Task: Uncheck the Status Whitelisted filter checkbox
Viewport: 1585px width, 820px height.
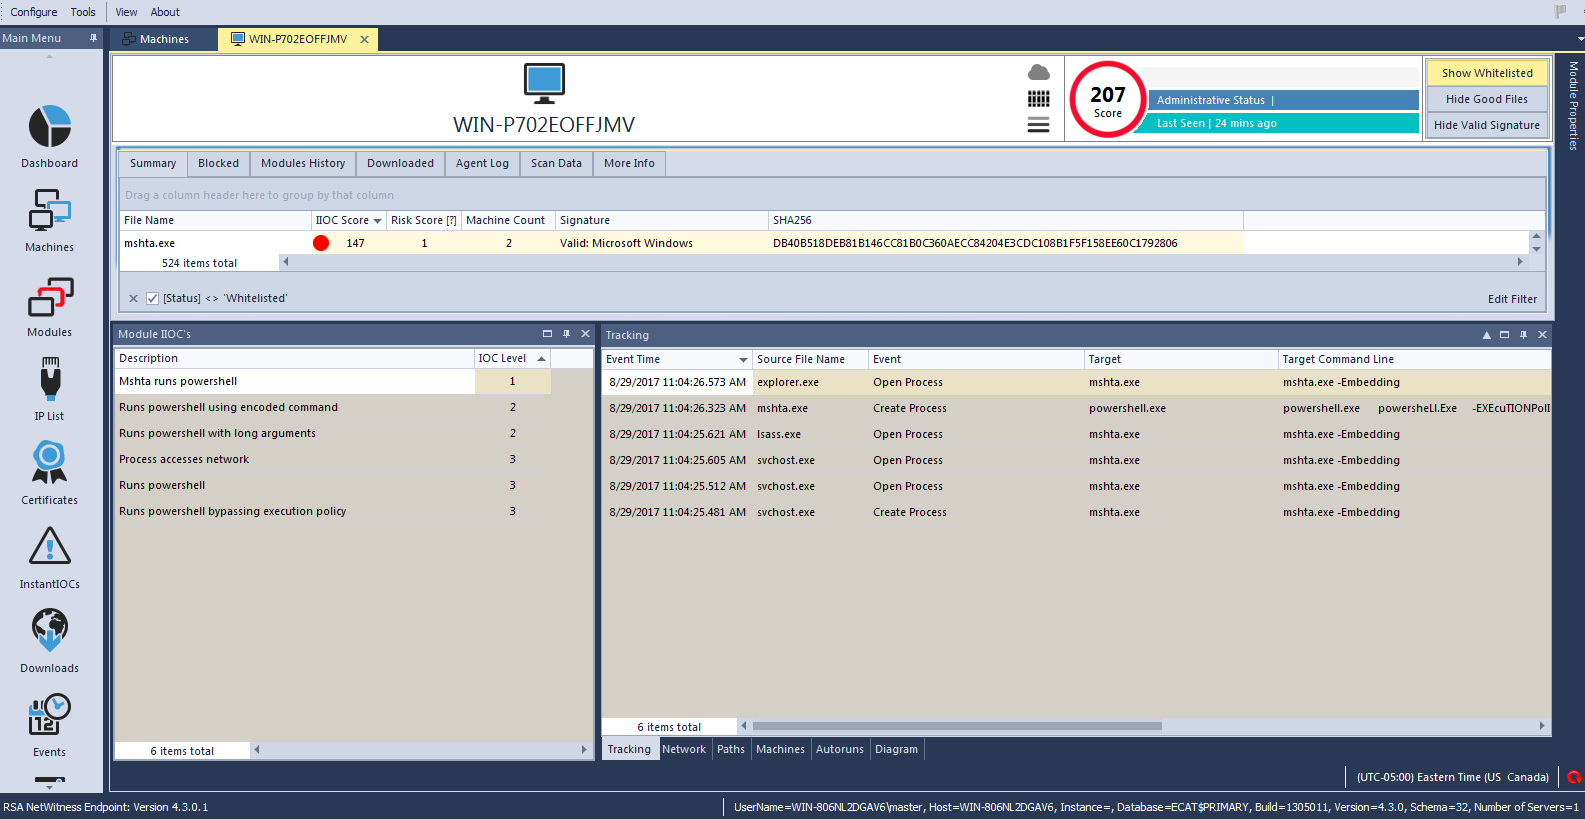Action: [153, 298]
